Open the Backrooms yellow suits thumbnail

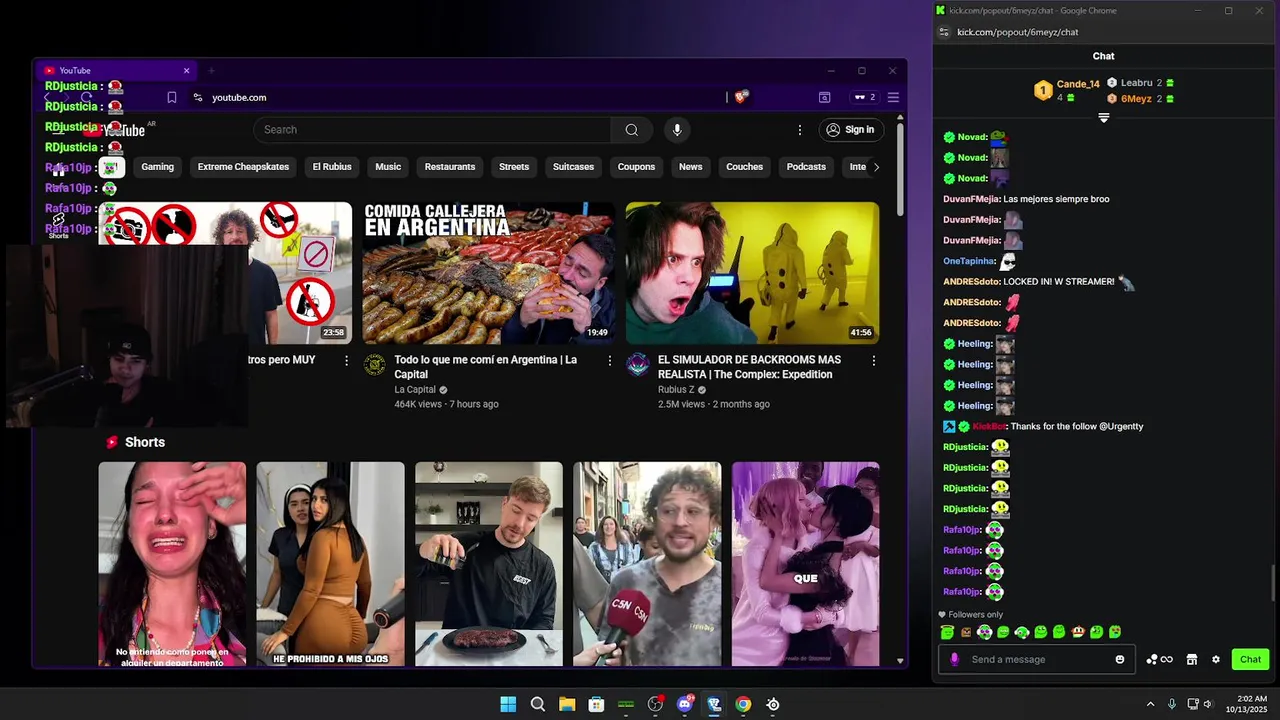752,273
